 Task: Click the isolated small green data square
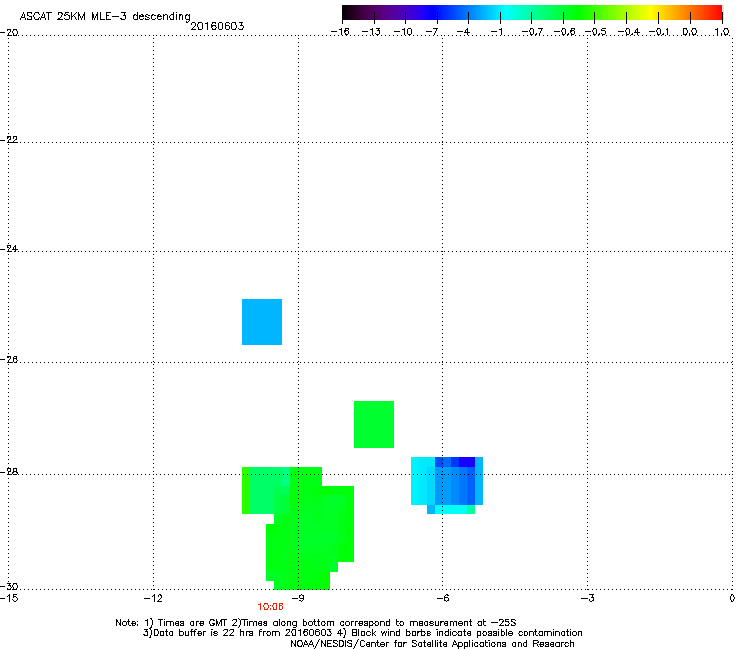(x=374, y=424)
